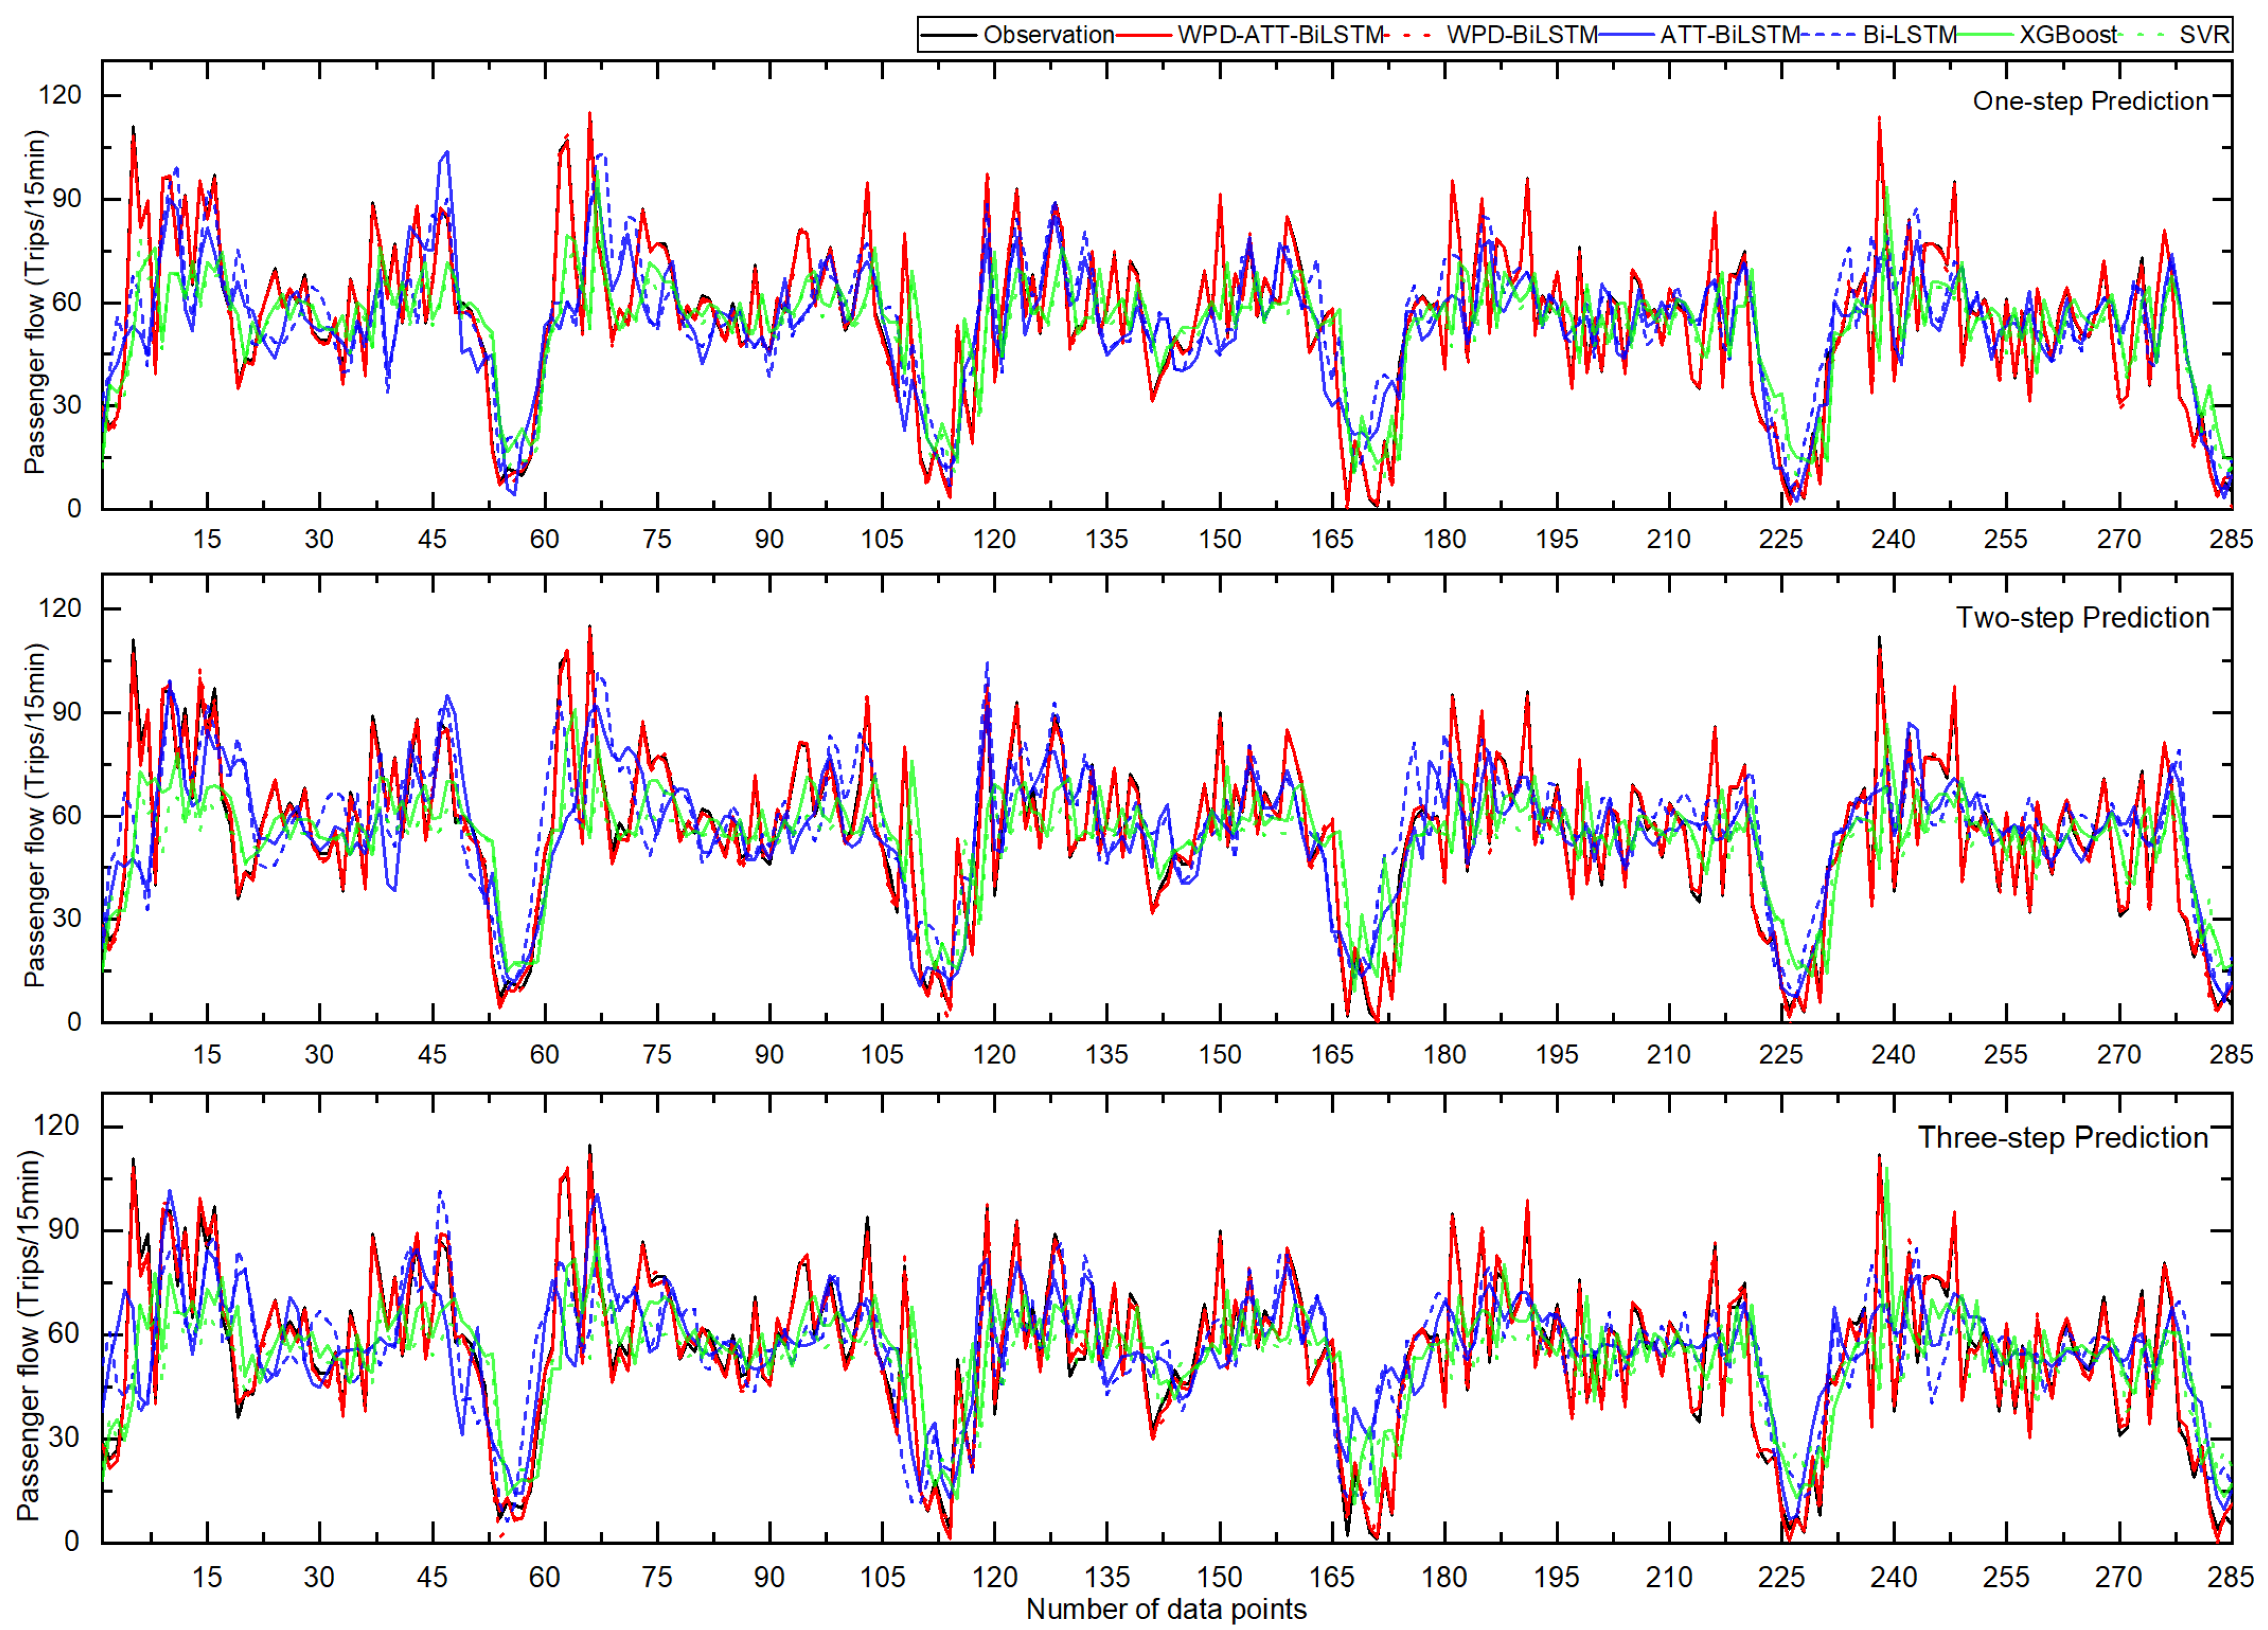The image size is (2268, 1630).
Task: Click the WPD-BiLSTM legend label
Action: click(x=1522, y=35)
